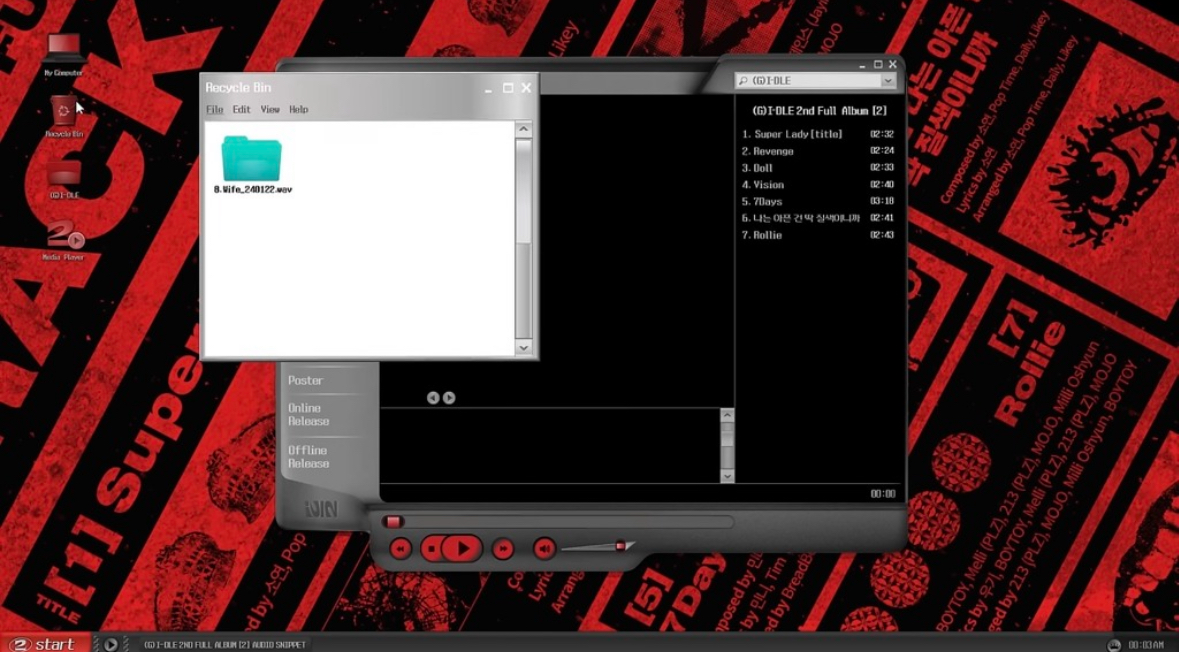This screenshot has width=1179, height=652.
Task: Skip to the previous track
Action: (401, 549)
